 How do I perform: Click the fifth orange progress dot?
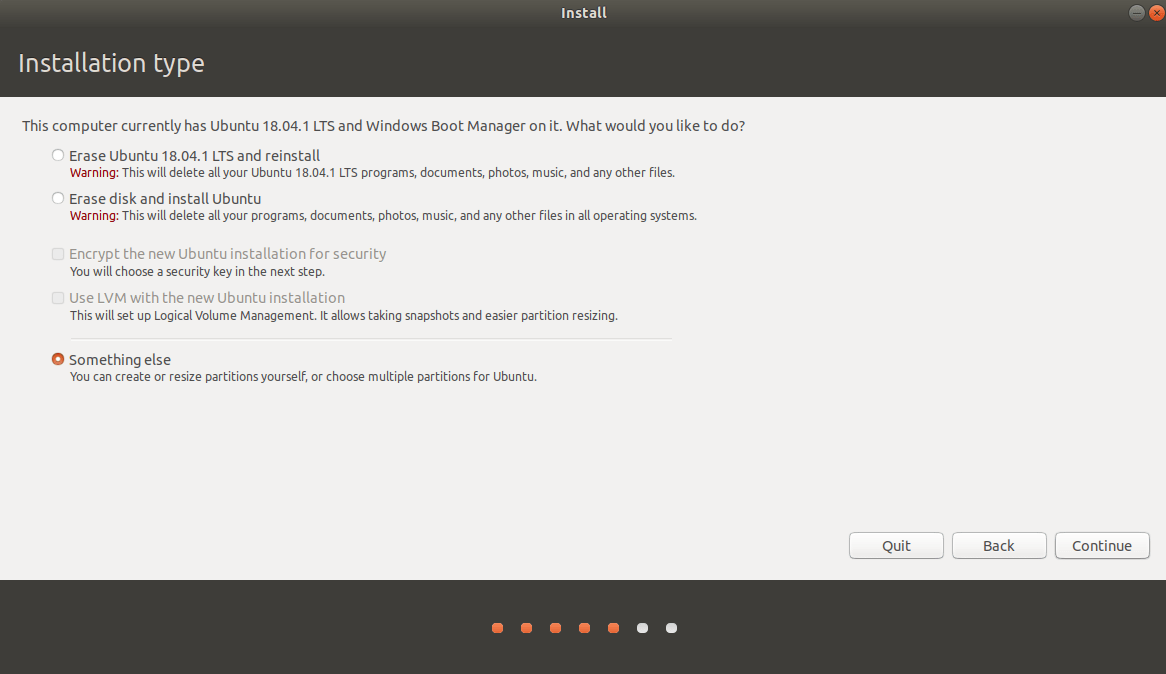(613, 628)
